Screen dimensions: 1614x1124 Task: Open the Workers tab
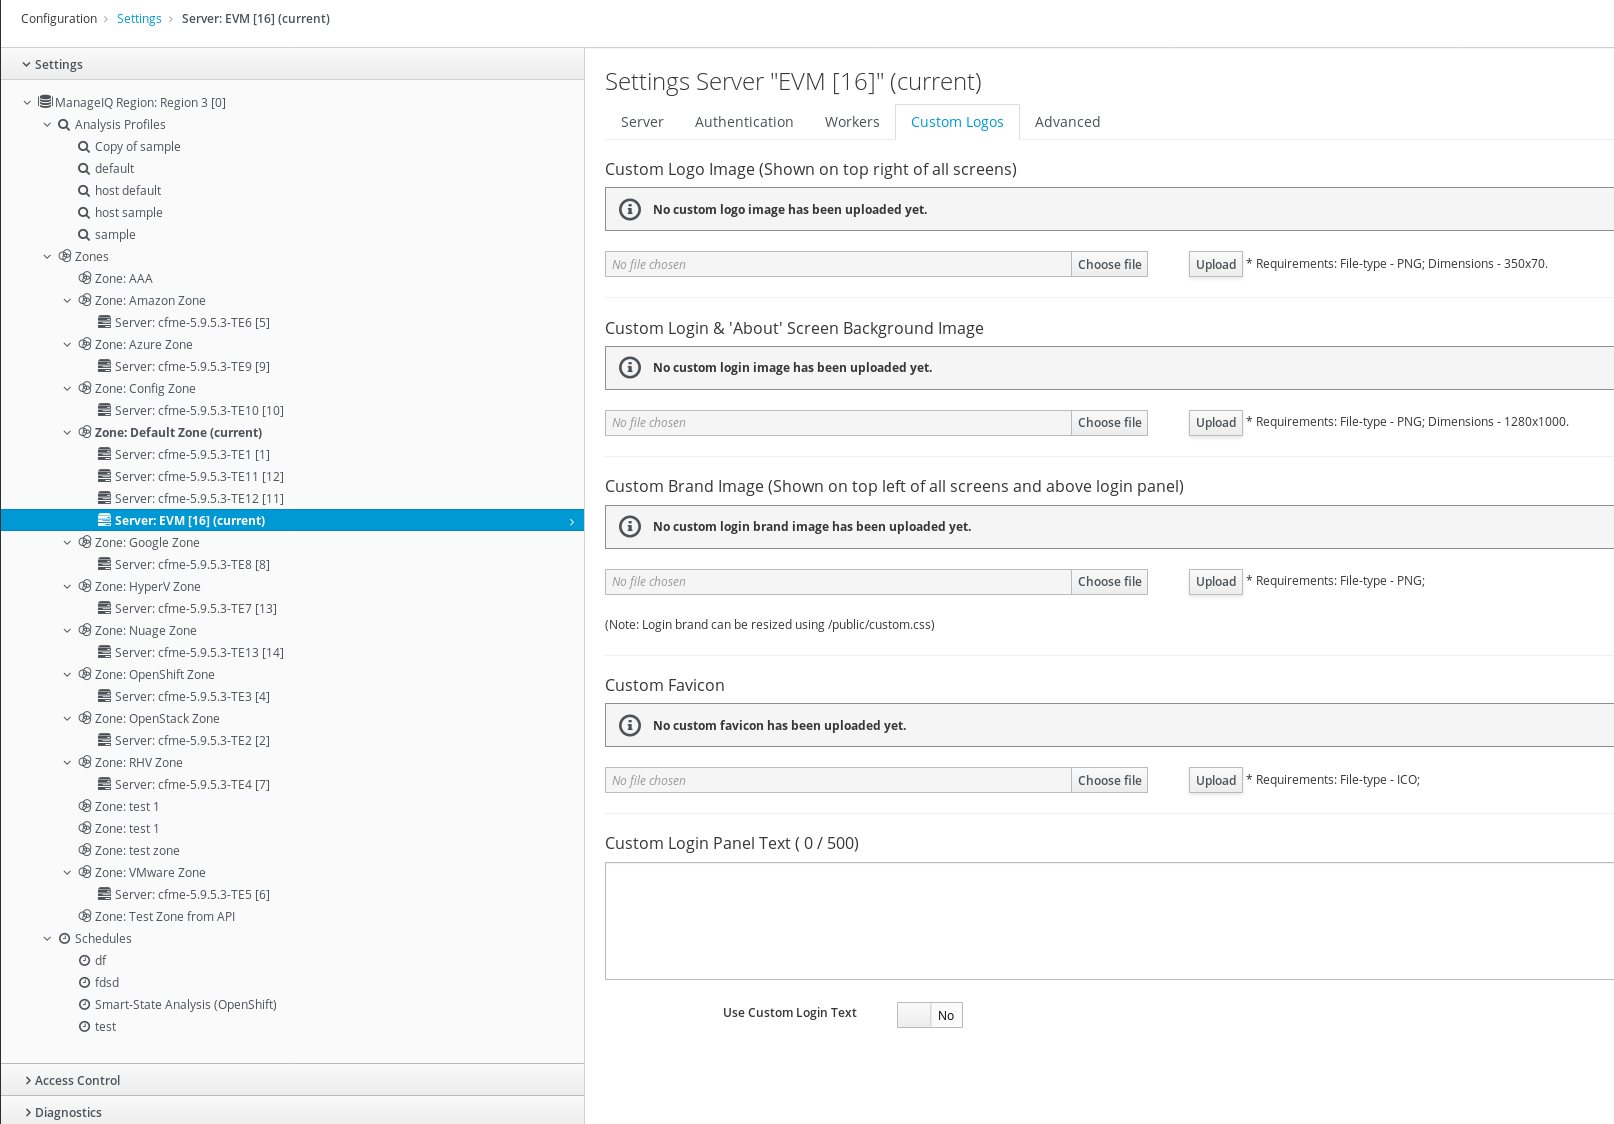(852, 122)
